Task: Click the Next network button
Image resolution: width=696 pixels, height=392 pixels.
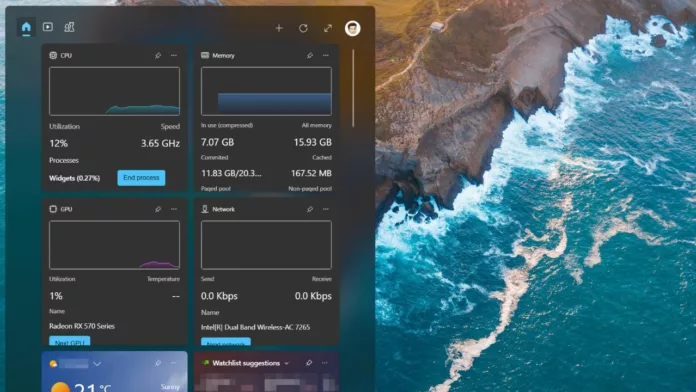Action: click(x=226, y=342)
